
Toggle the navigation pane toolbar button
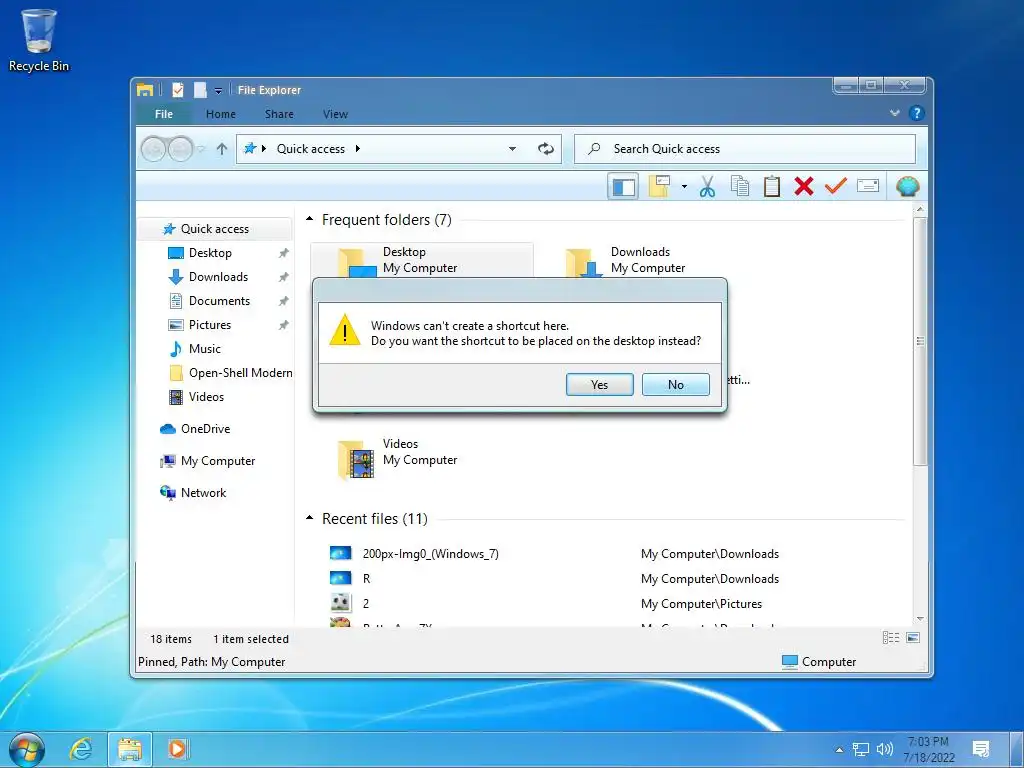pos(623,187)
